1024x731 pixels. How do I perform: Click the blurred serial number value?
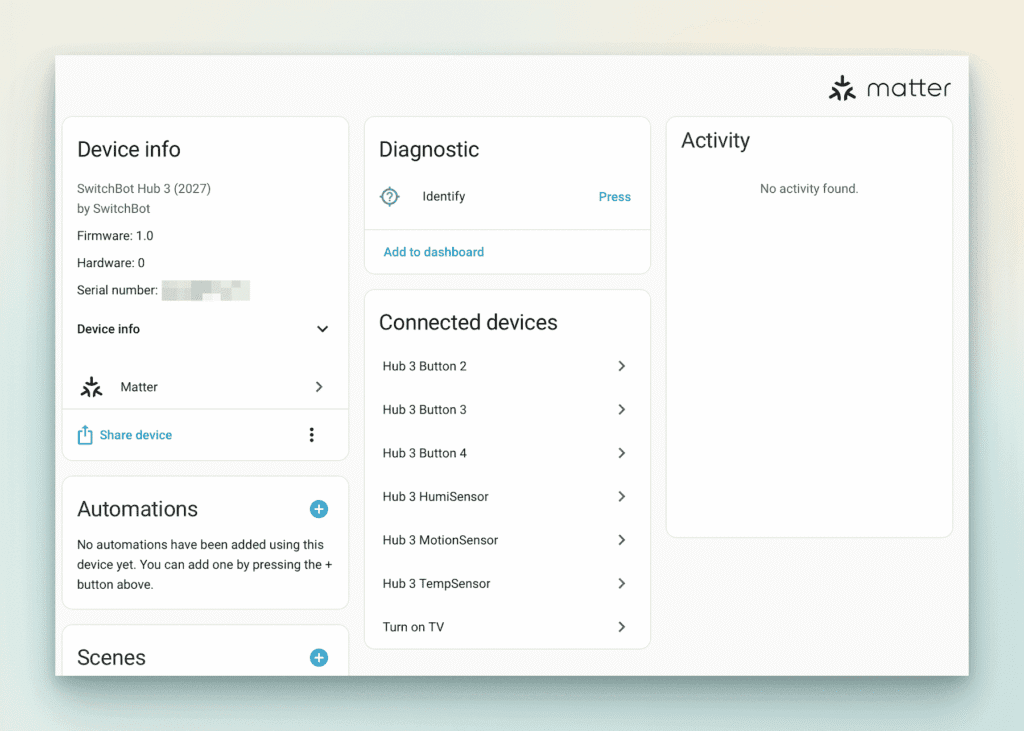point(206,291)
